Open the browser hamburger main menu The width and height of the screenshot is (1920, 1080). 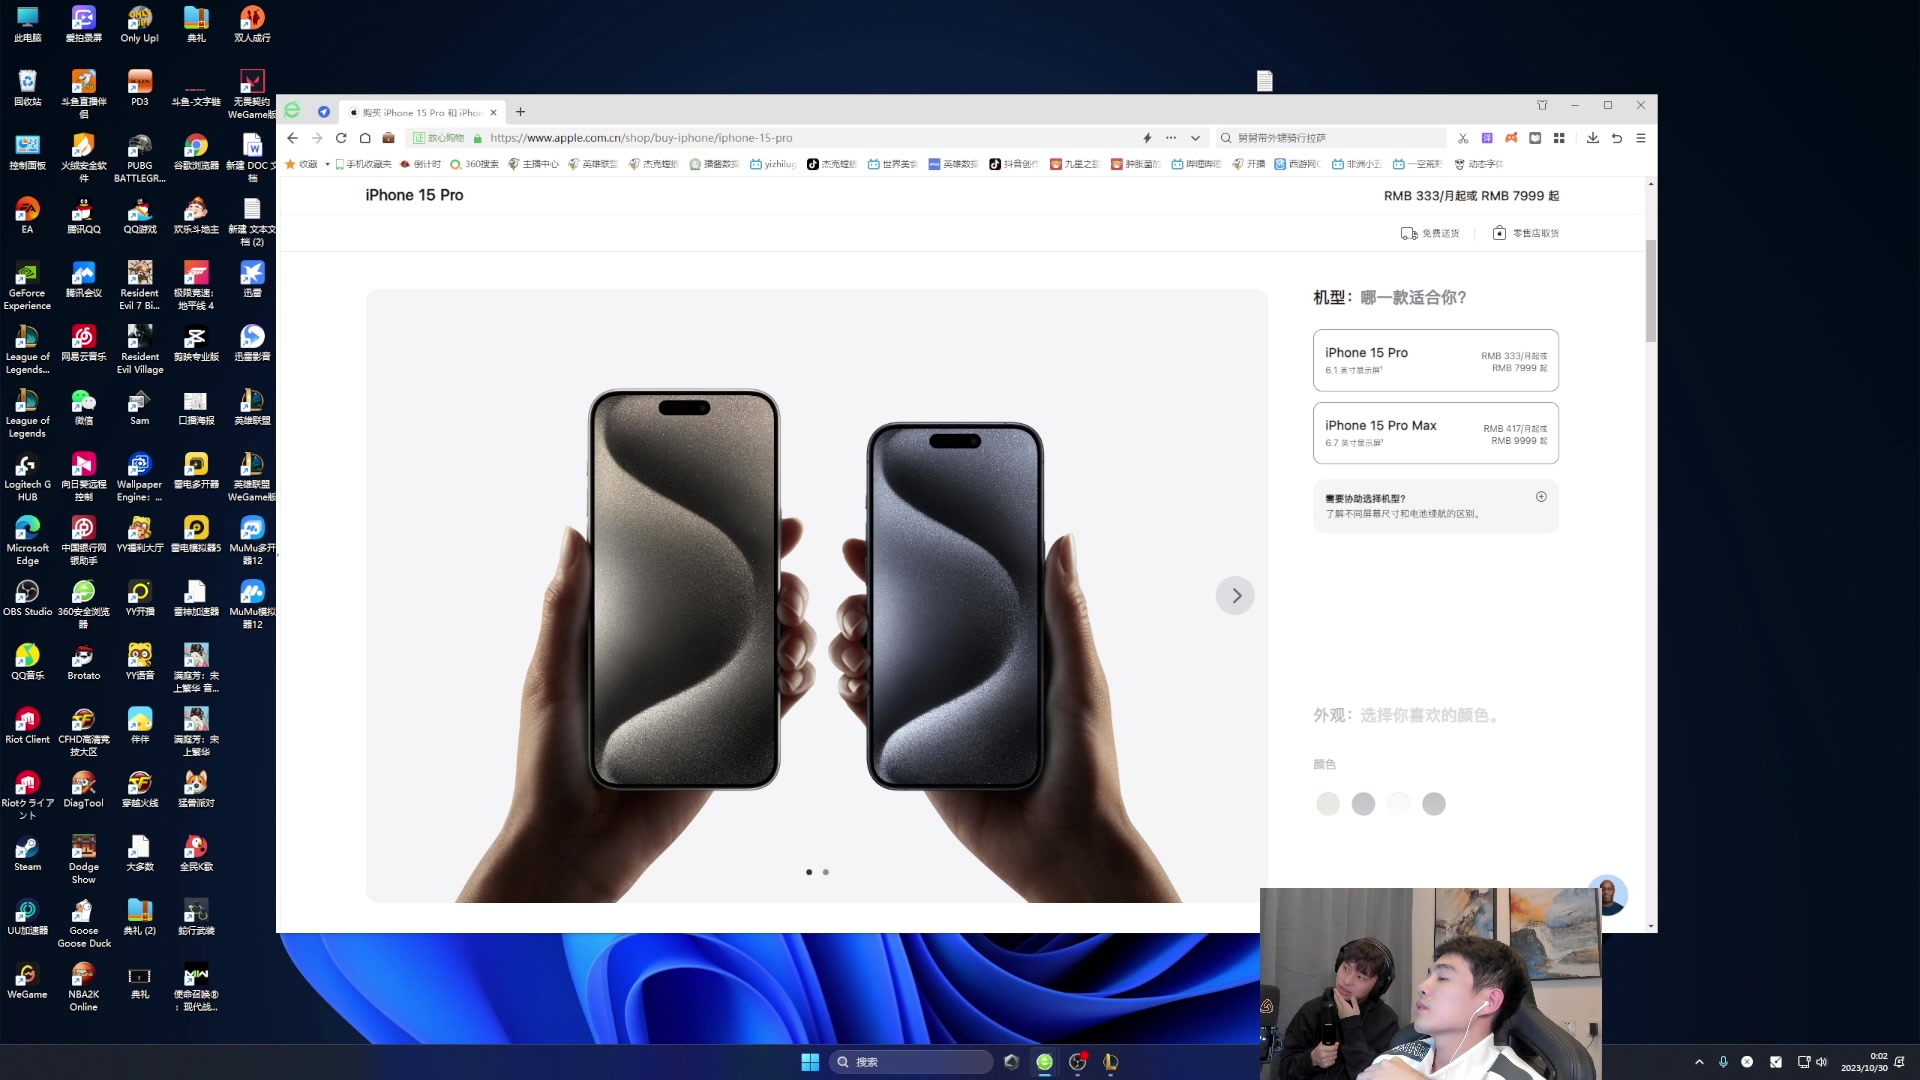[1641, 138]
